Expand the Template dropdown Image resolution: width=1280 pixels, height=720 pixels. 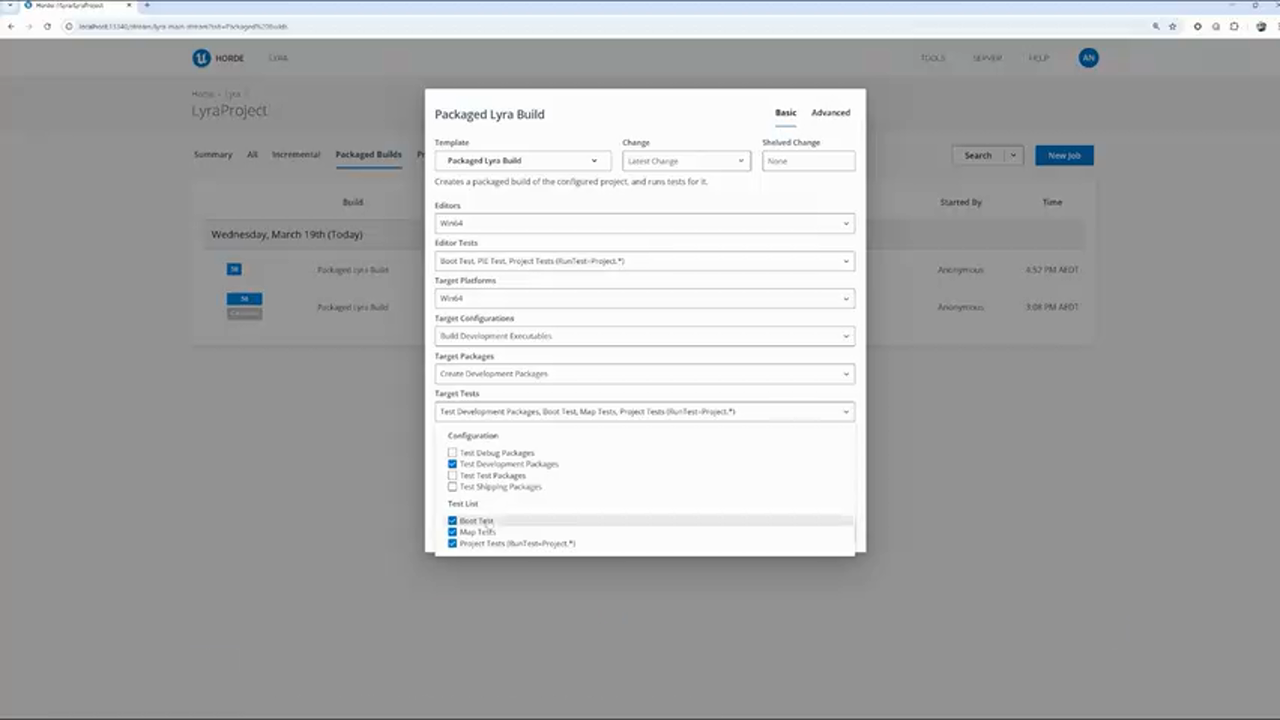[x=522, y=161]
